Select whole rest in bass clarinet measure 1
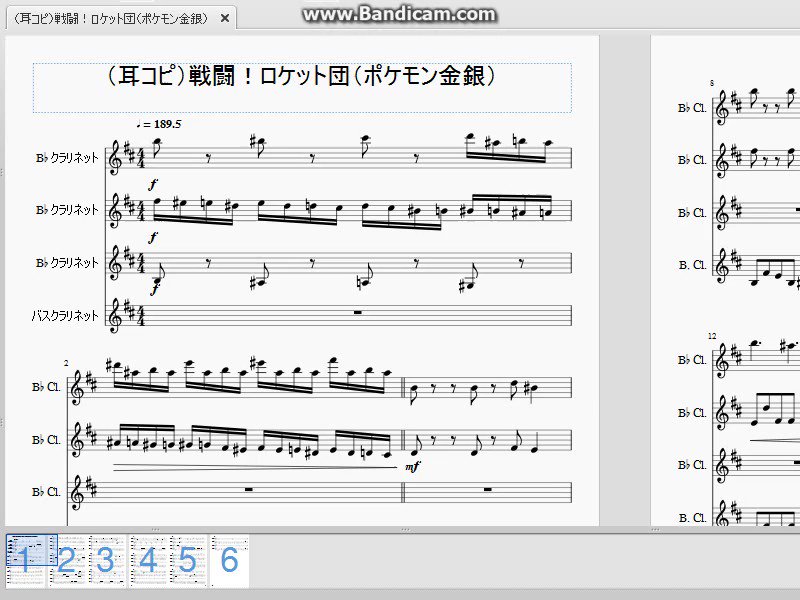The height and width of the screenshot is (600, 800). [x=358, y=312]
